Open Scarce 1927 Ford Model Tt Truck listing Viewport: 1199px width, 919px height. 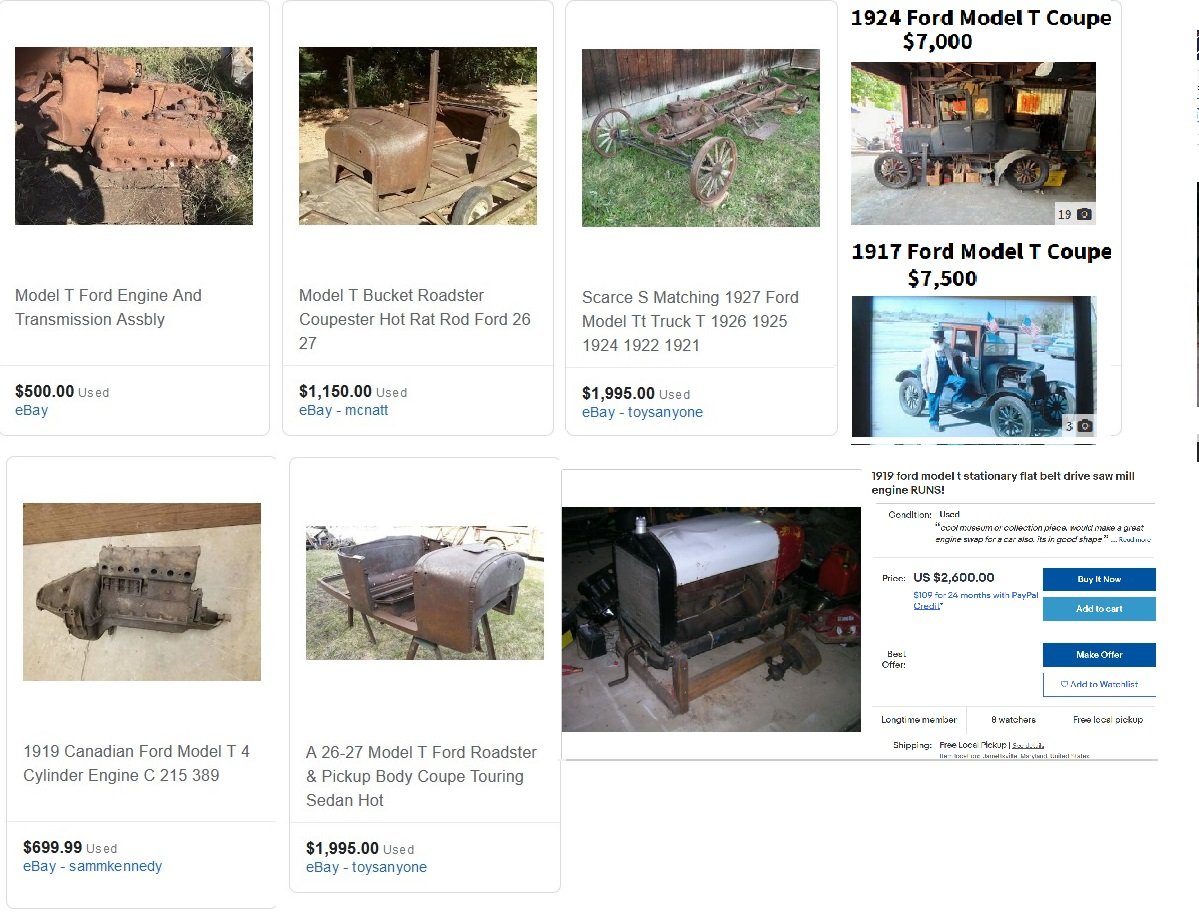(690, 321)
